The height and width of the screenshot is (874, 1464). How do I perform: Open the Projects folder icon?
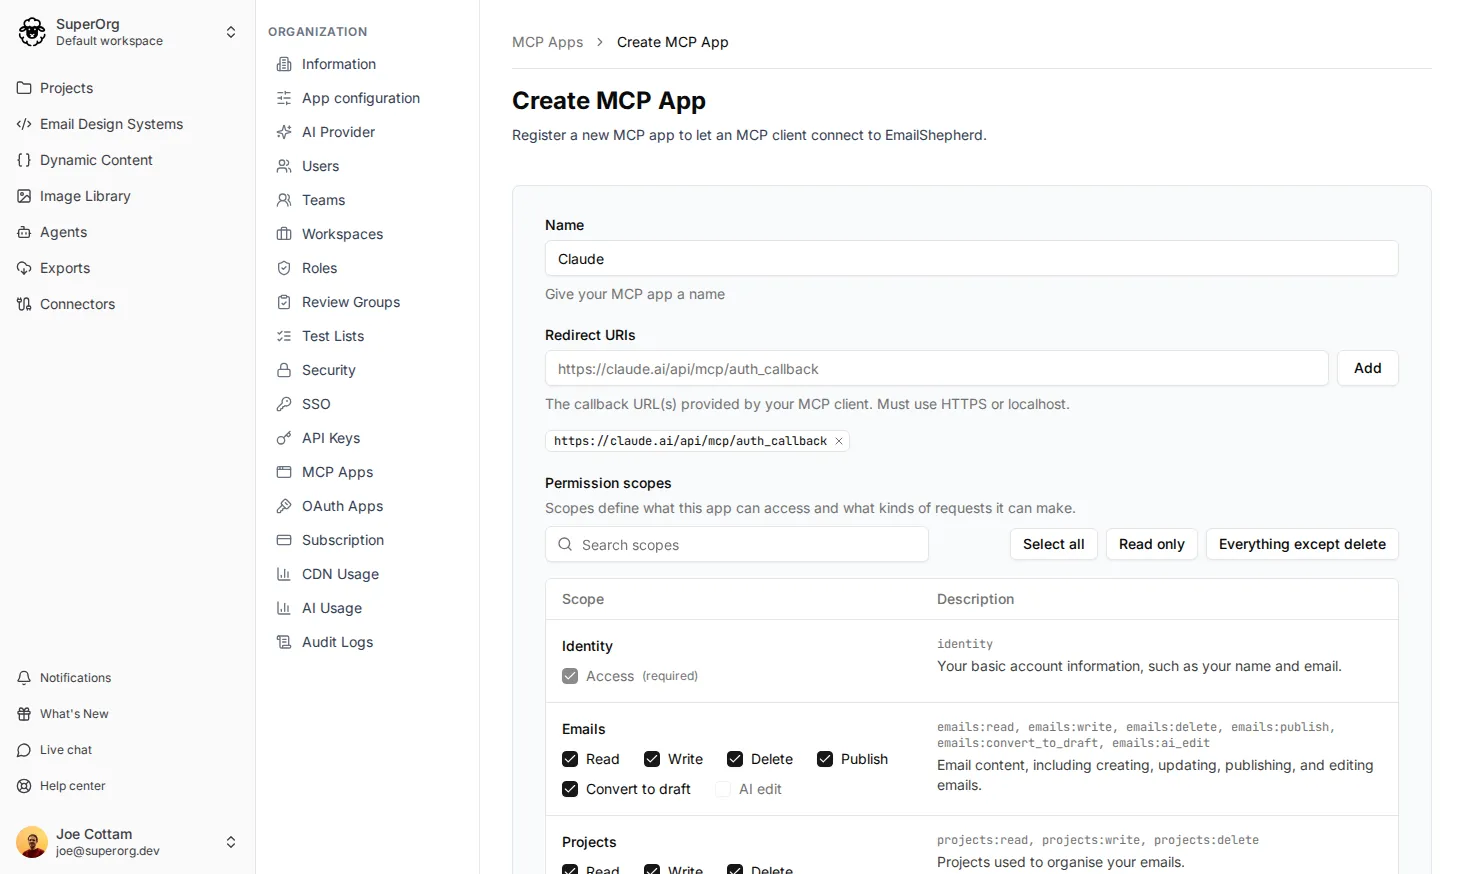coord(24,88)
